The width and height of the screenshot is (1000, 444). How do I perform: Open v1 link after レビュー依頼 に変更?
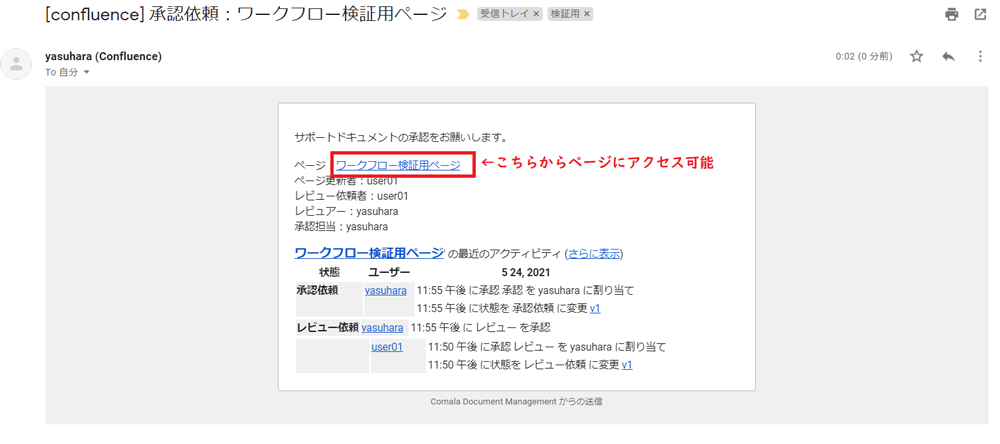click(627, 365)
